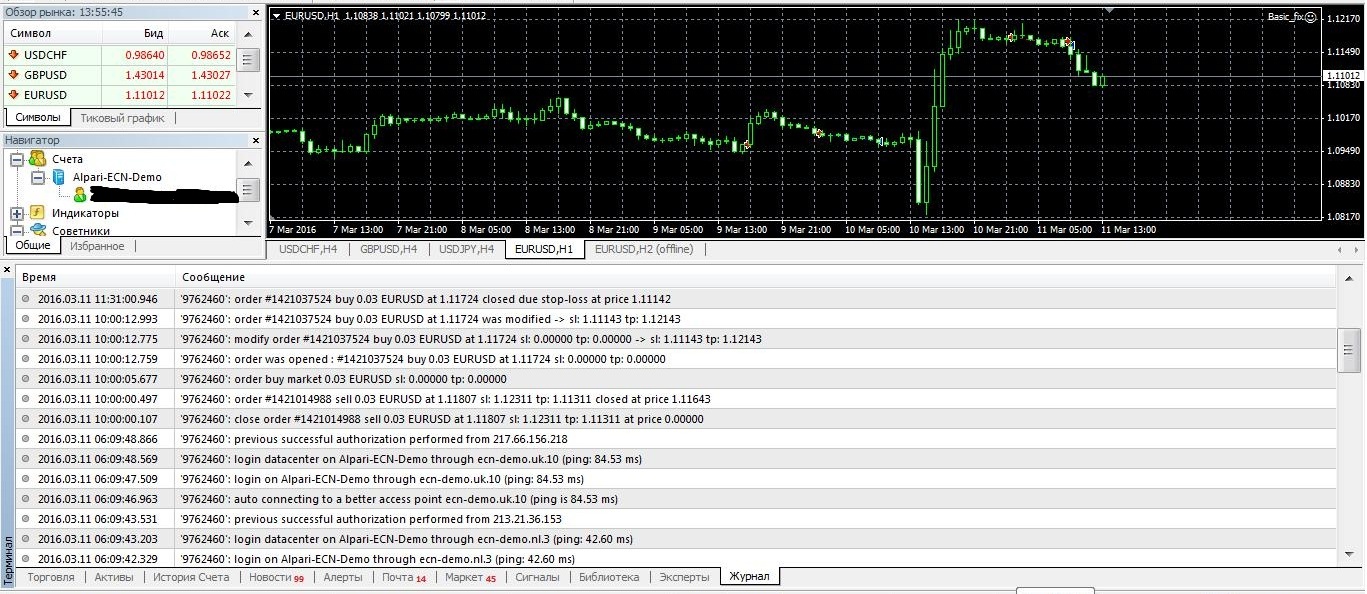Open the Почта tab with 14 badge

point(404,577)
